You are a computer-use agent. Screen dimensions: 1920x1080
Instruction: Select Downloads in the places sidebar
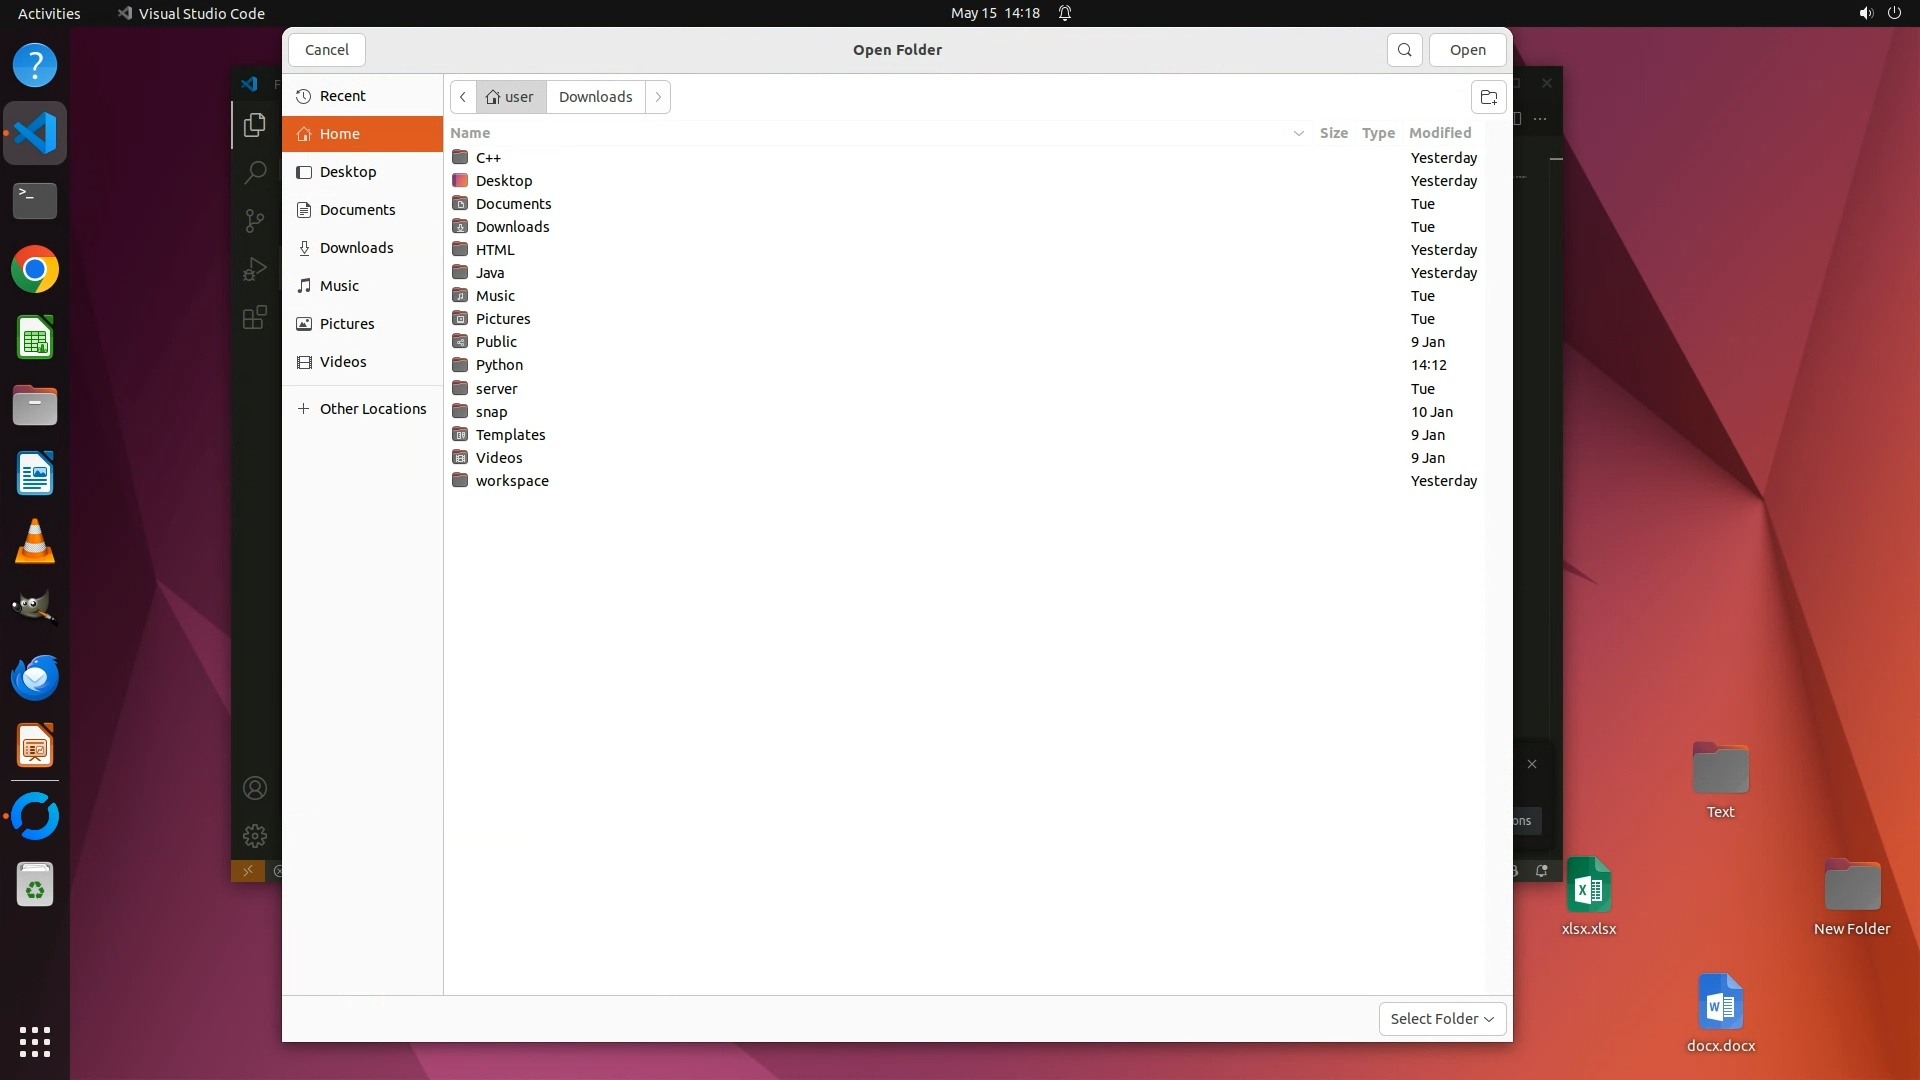point(356,248)
